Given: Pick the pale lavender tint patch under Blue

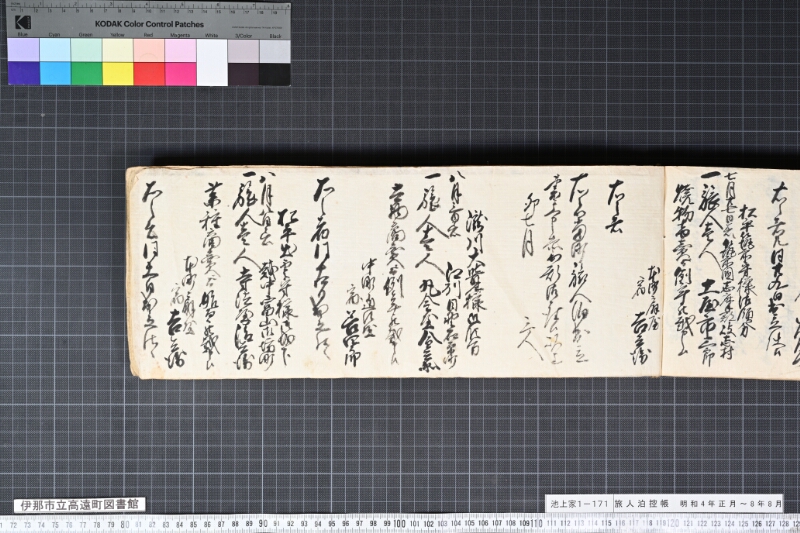Looking at the screenshot, I should (23, 50).
